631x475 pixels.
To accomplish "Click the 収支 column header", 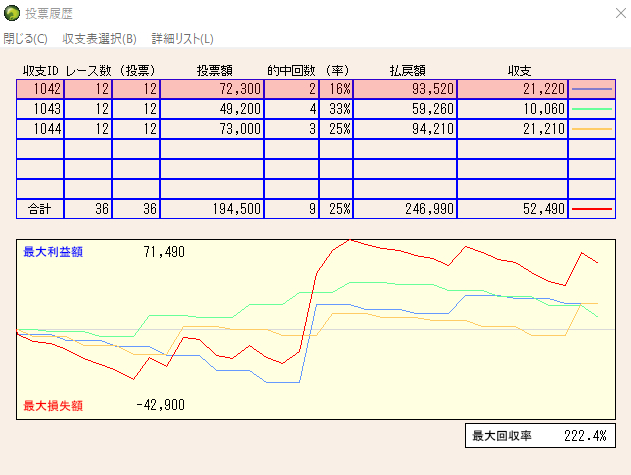I will pos(520,71).
